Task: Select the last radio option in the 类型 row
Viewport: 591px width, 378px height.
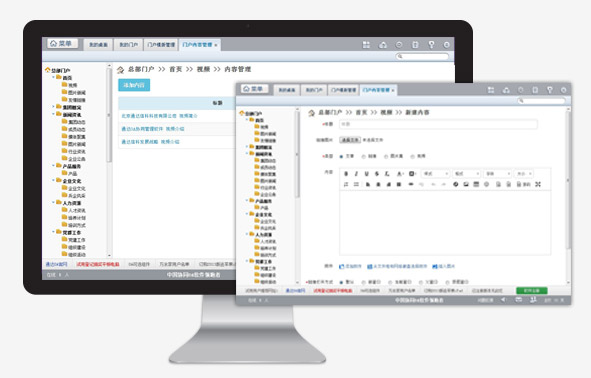Action: (413, 156)
